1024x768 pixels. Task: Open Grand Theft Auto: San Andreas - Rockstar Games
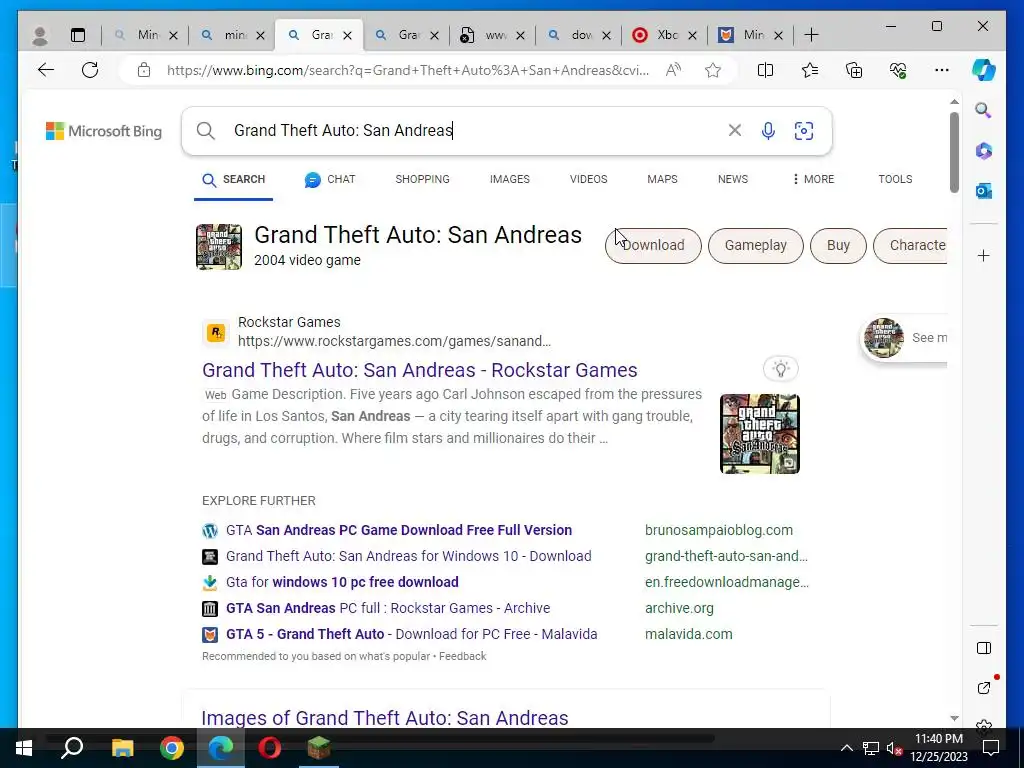pyautogui.click(x=419, y=370)
